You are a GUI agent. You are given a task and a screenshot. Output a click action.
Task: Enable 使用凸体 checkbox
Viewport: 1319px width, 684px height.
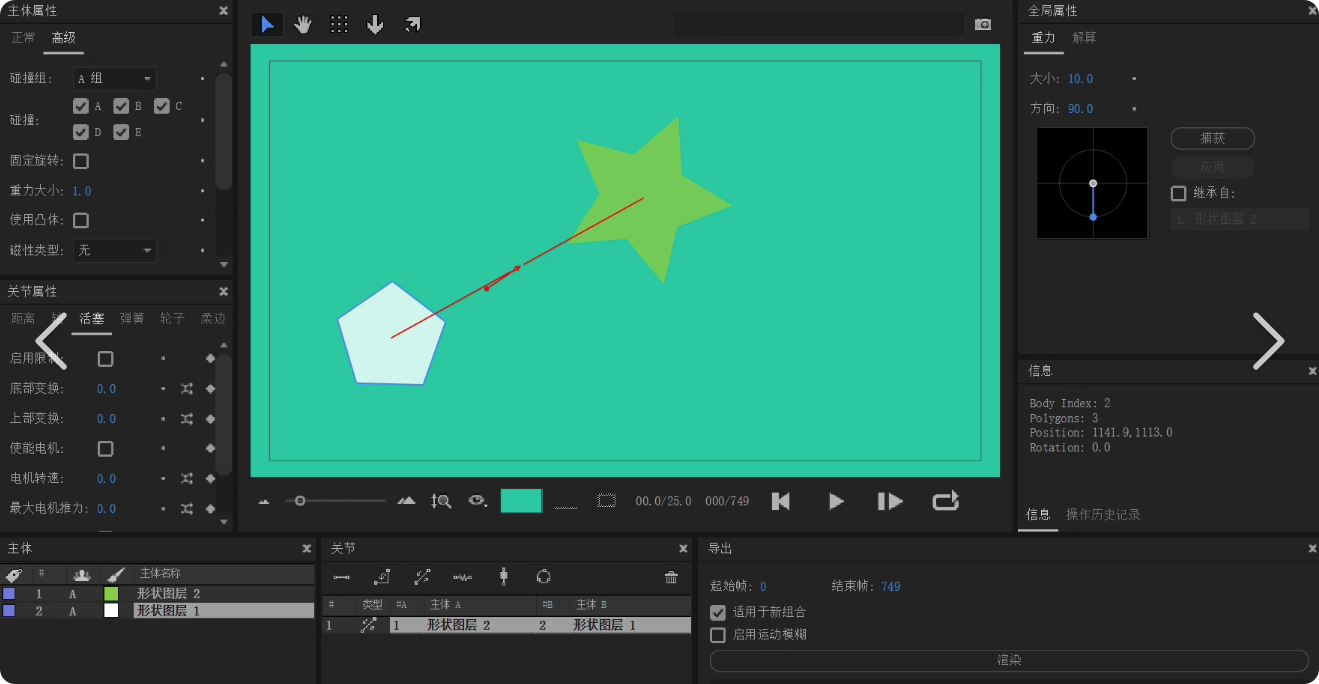(x=81, y=220)
